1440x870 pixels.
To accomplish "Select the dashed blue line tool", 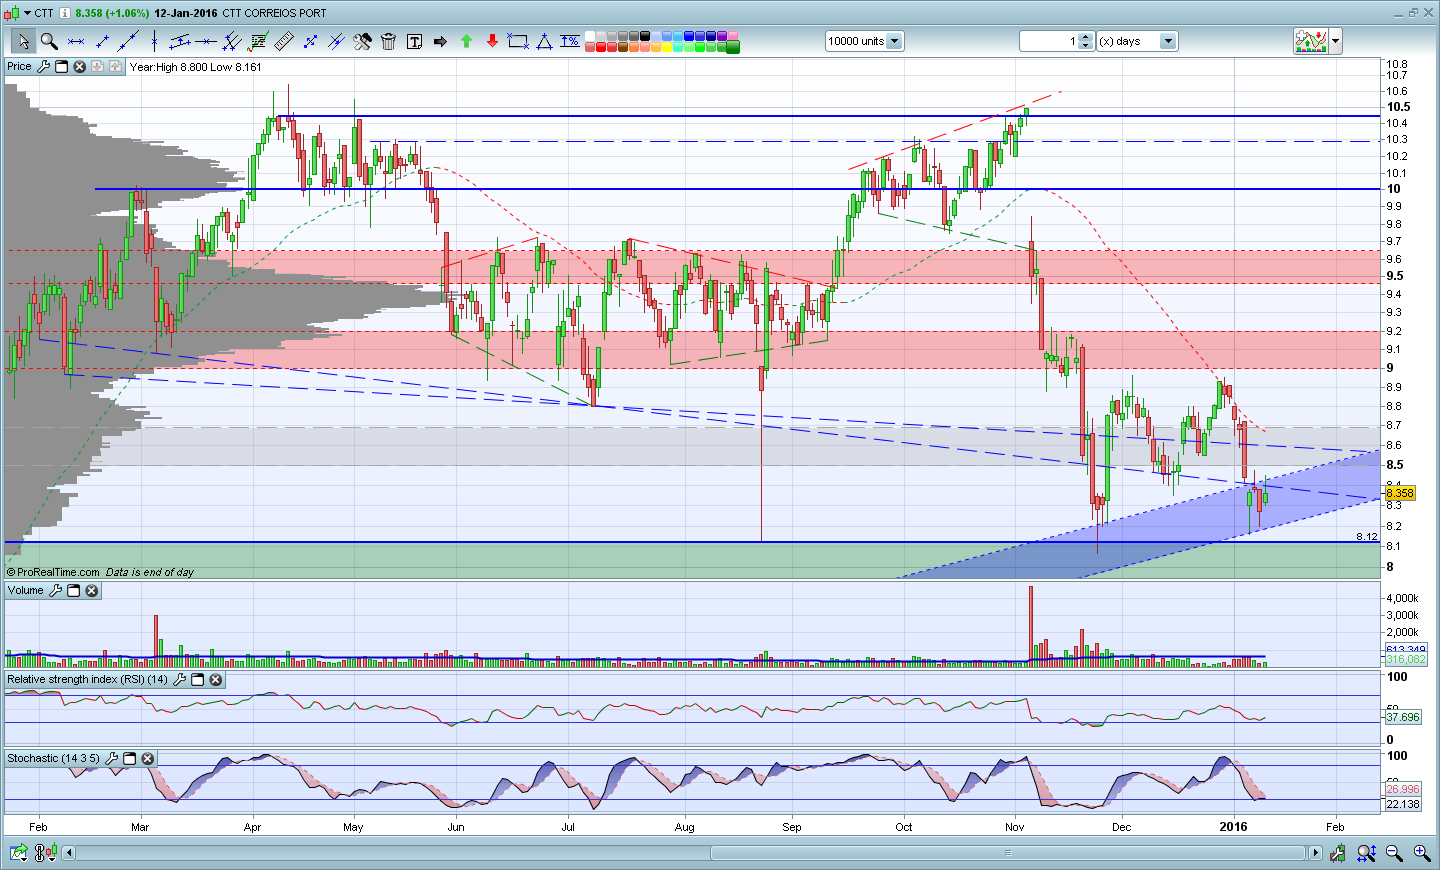I will 310,41.
